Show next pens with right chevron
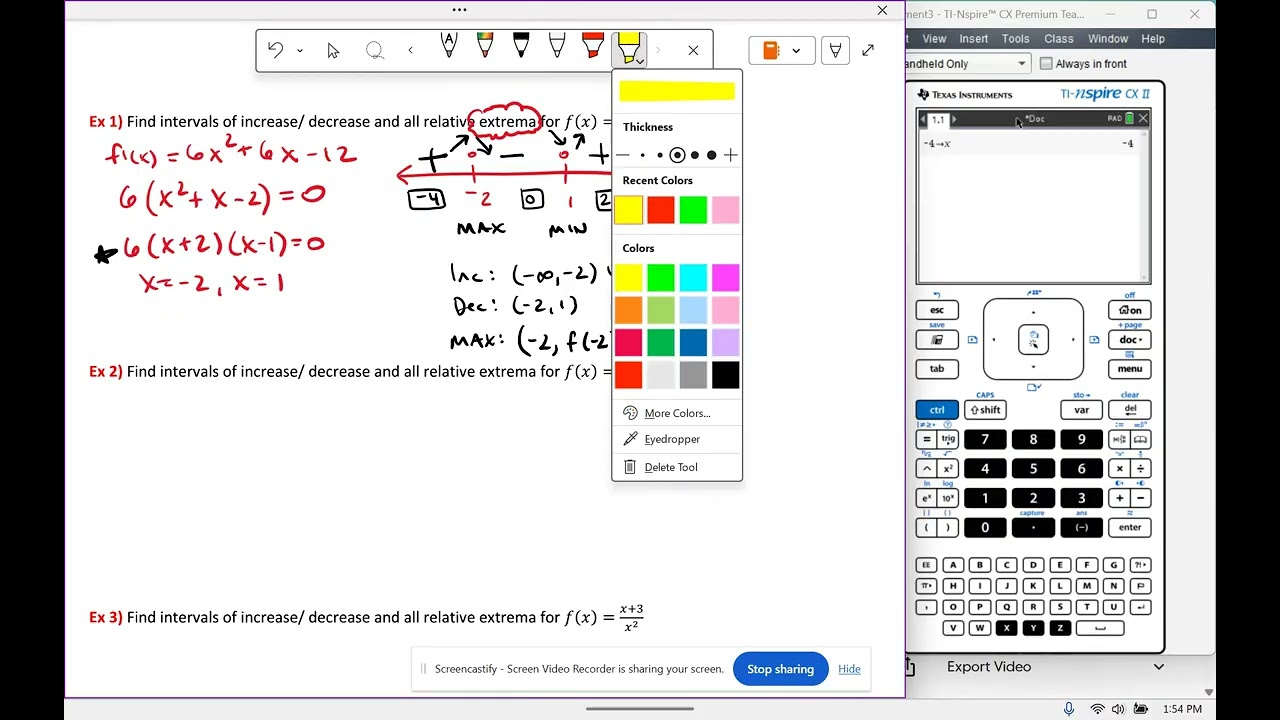1280x720 pixels. tap(658, 51)
